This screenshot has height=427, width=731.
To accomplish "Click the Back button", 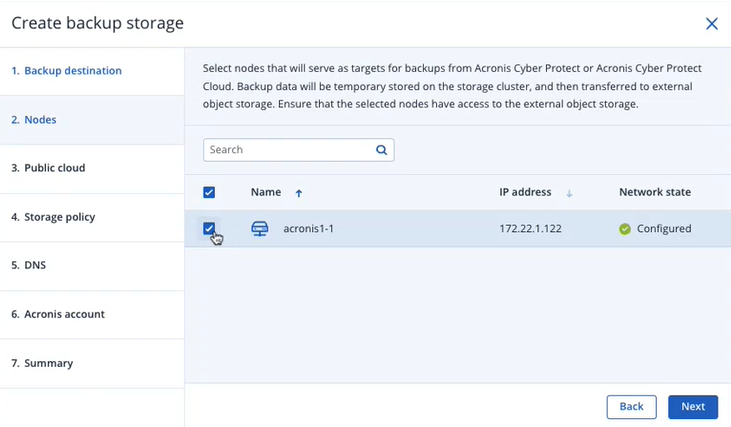I will tap(631, 407).
